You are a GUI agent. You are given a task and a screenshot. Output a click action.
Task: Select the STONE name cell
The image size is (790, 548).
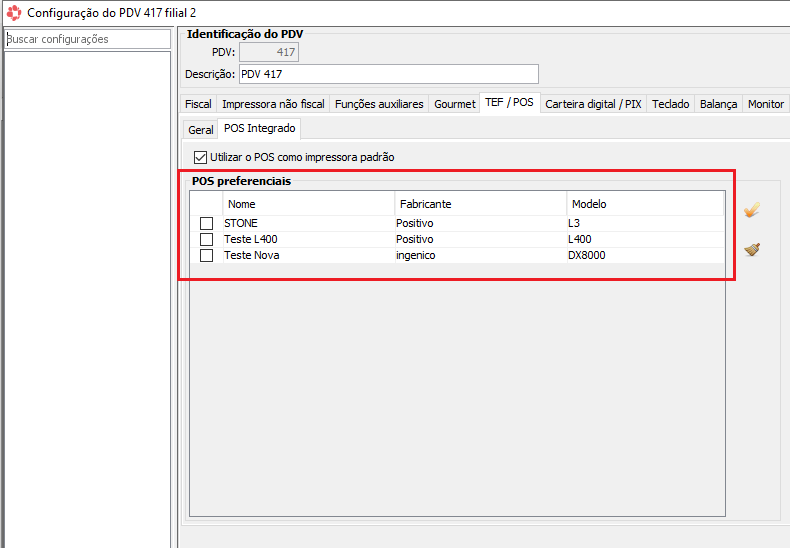[308, 223]
